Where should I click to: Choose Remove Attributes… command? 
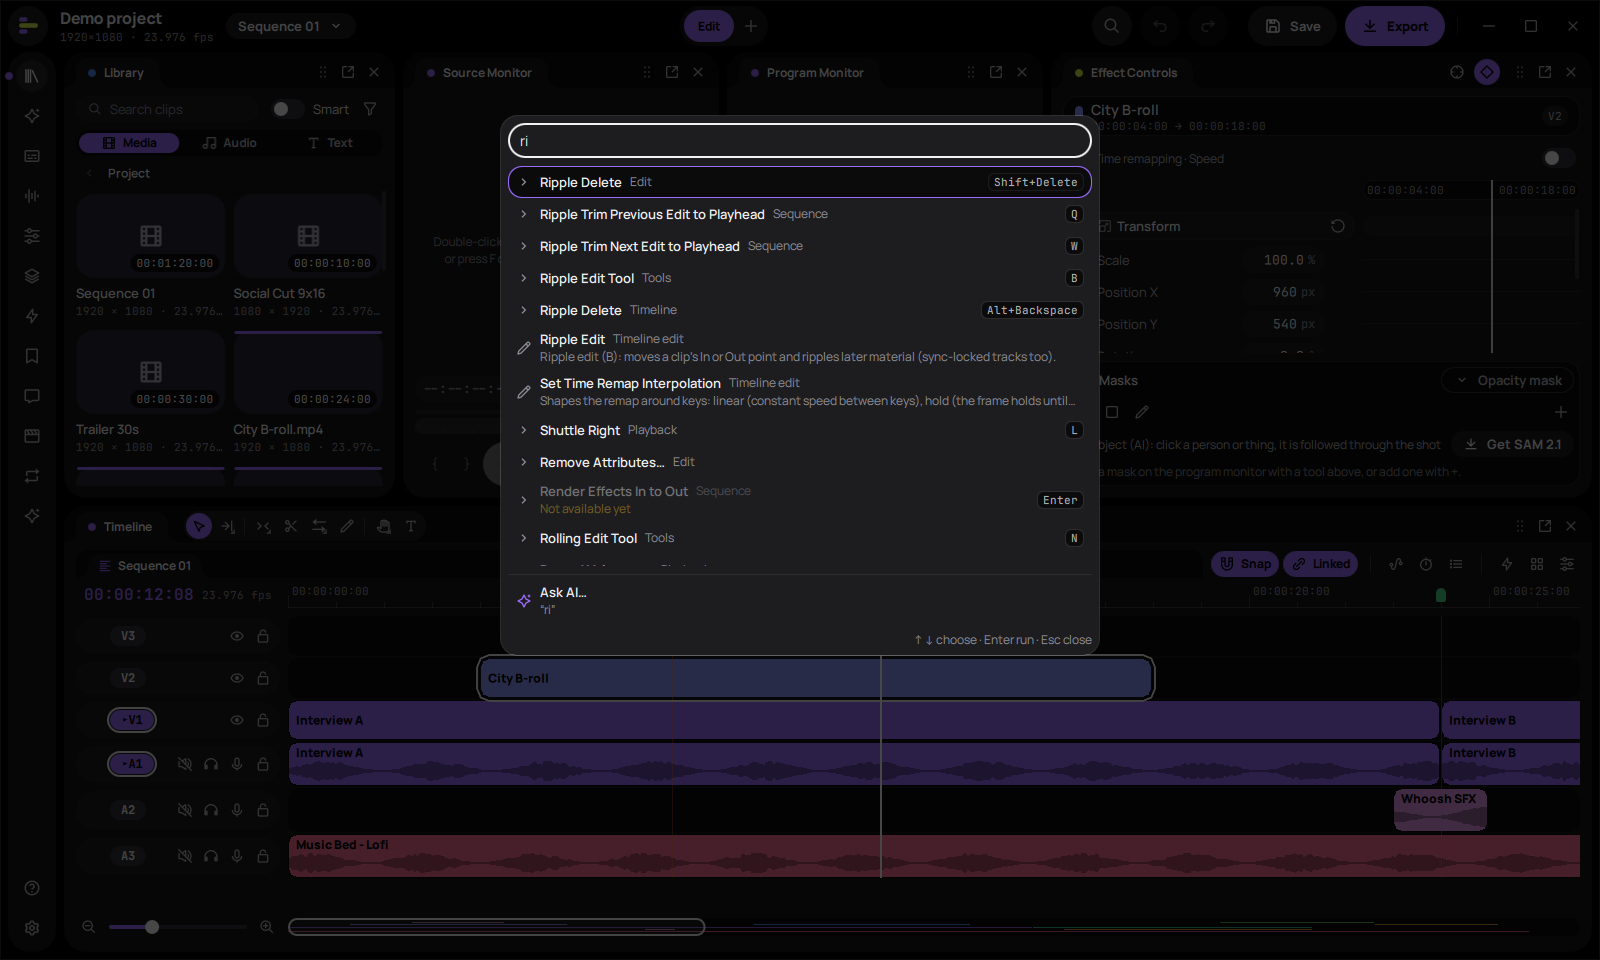(800, 462)
